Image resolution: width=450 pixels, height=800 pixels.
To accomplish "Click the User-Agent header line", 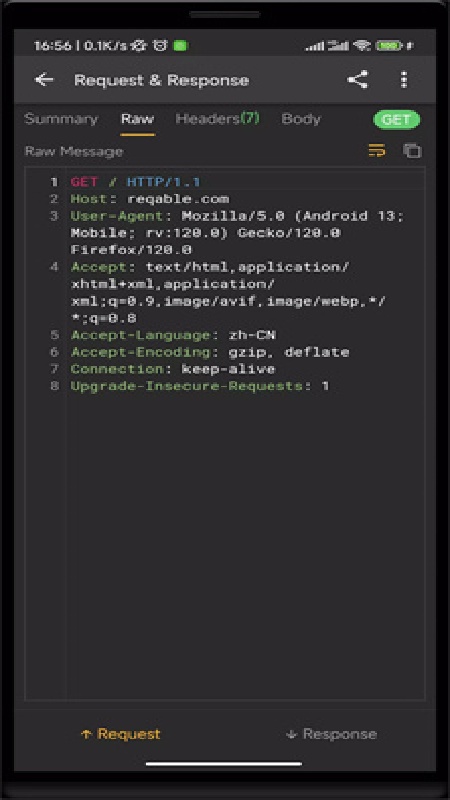I will (x=237, y=233).
